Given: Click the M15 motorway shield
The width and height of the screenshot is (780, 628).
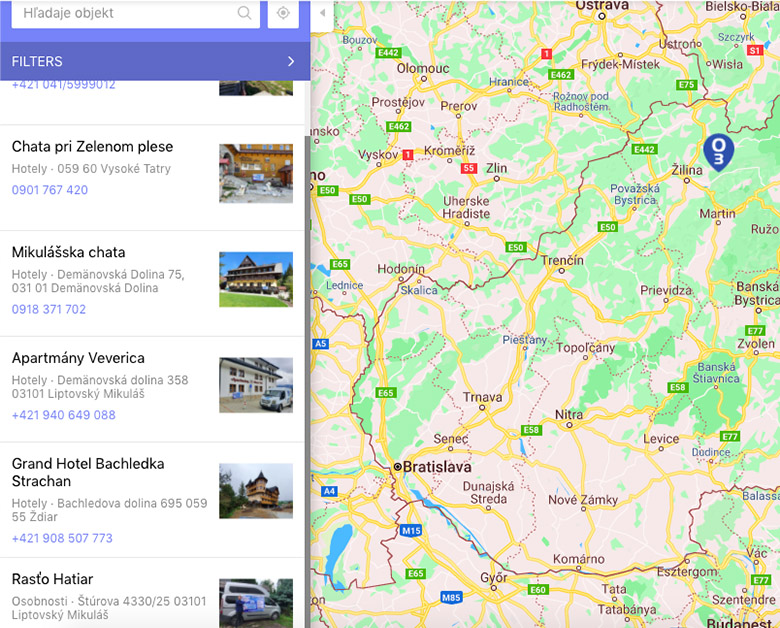Looking at the screenshot, I should click(411, 530).
